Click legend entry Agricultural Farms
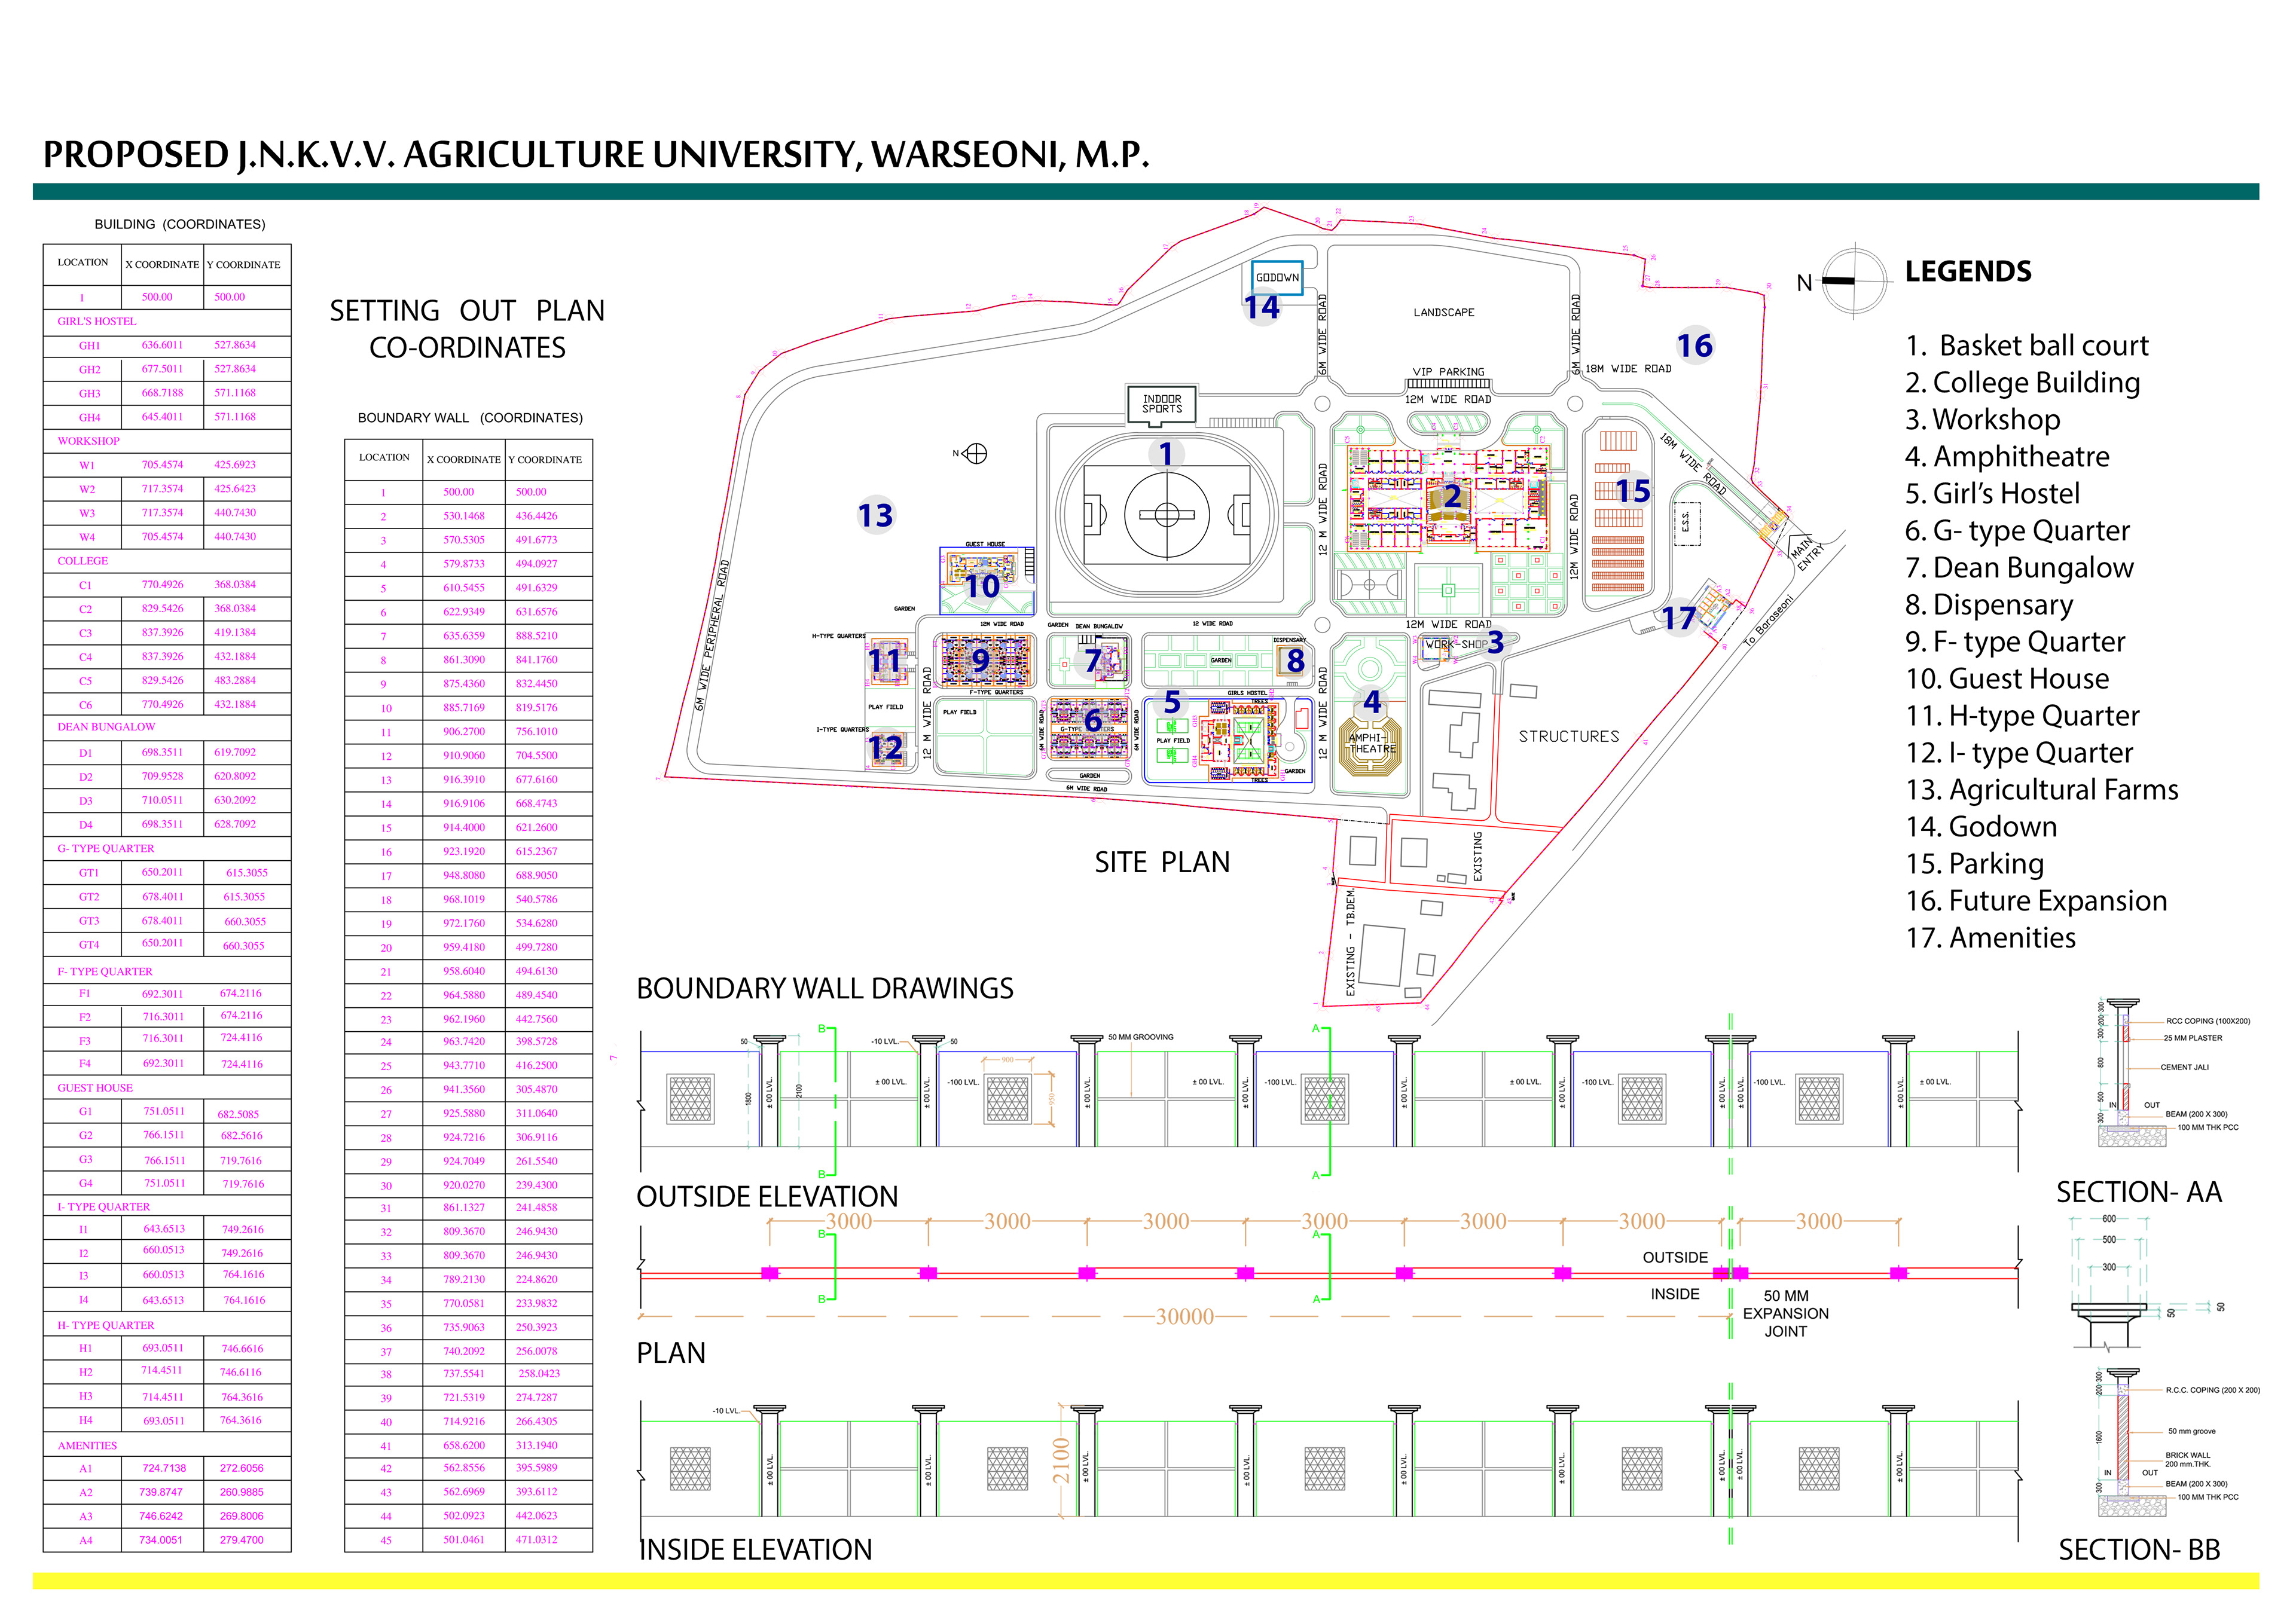Viewport: 2296px width, 1623px height. pyautogui.click(x=2041, y=790)
